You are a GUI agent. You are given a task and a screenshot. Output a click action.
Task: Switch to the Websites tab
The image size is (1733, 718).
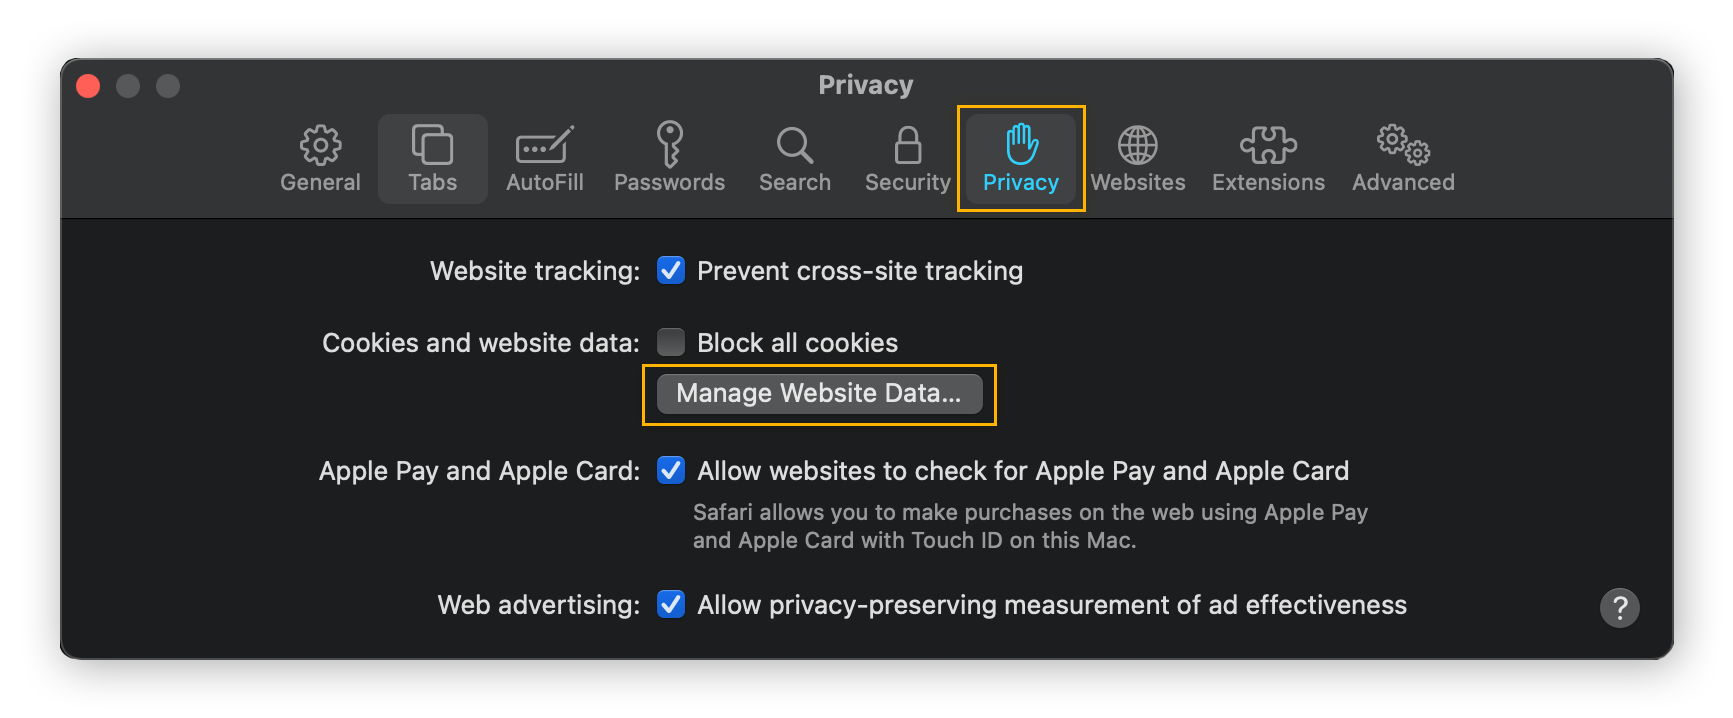tap(1138, 158)
